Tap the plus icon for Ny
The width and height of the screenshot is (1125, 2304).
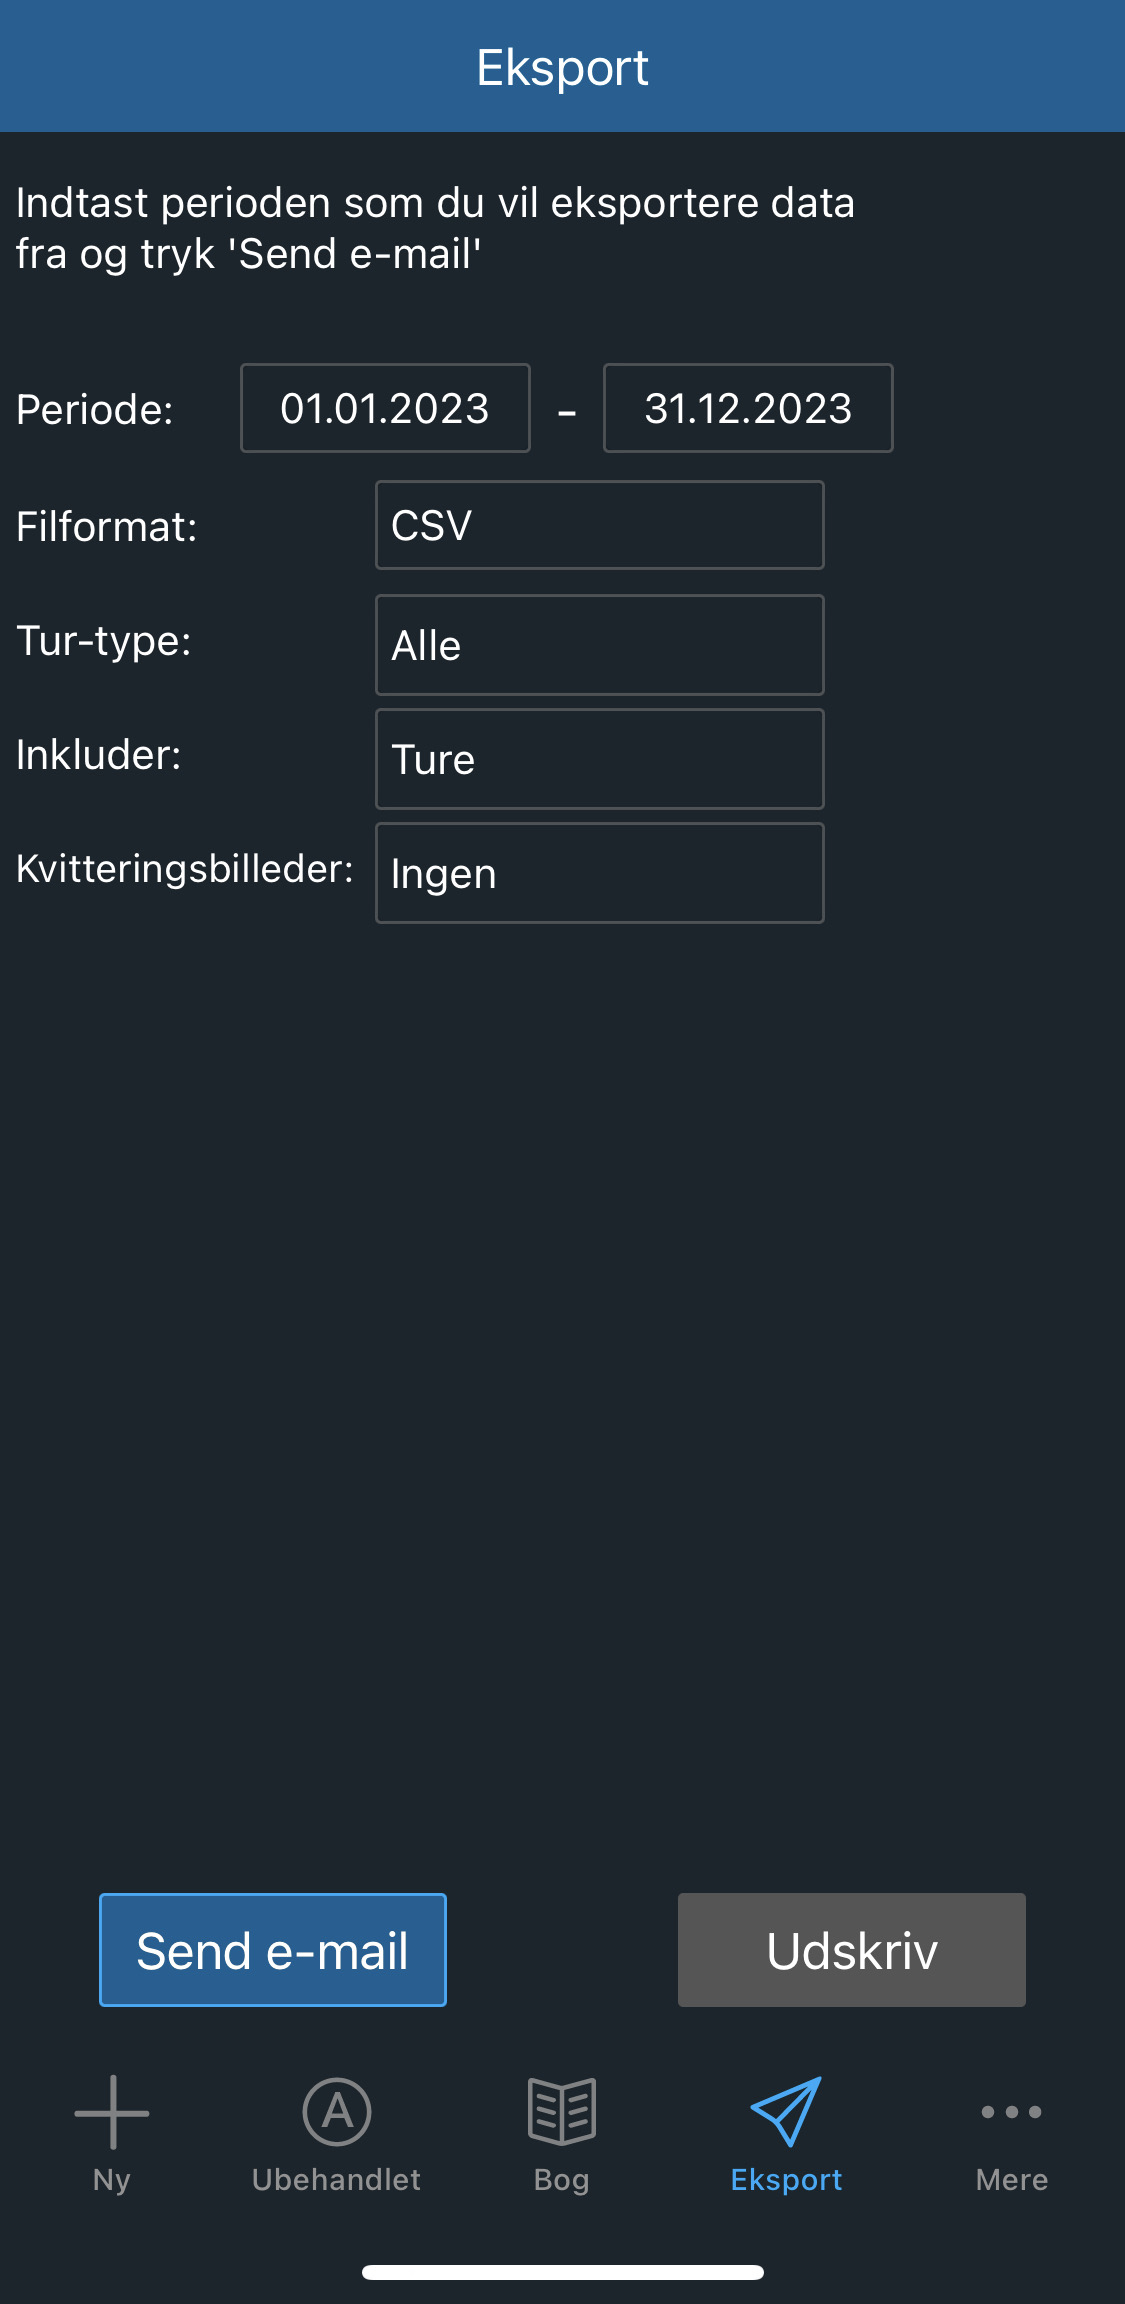click(x=112, y=2112)
